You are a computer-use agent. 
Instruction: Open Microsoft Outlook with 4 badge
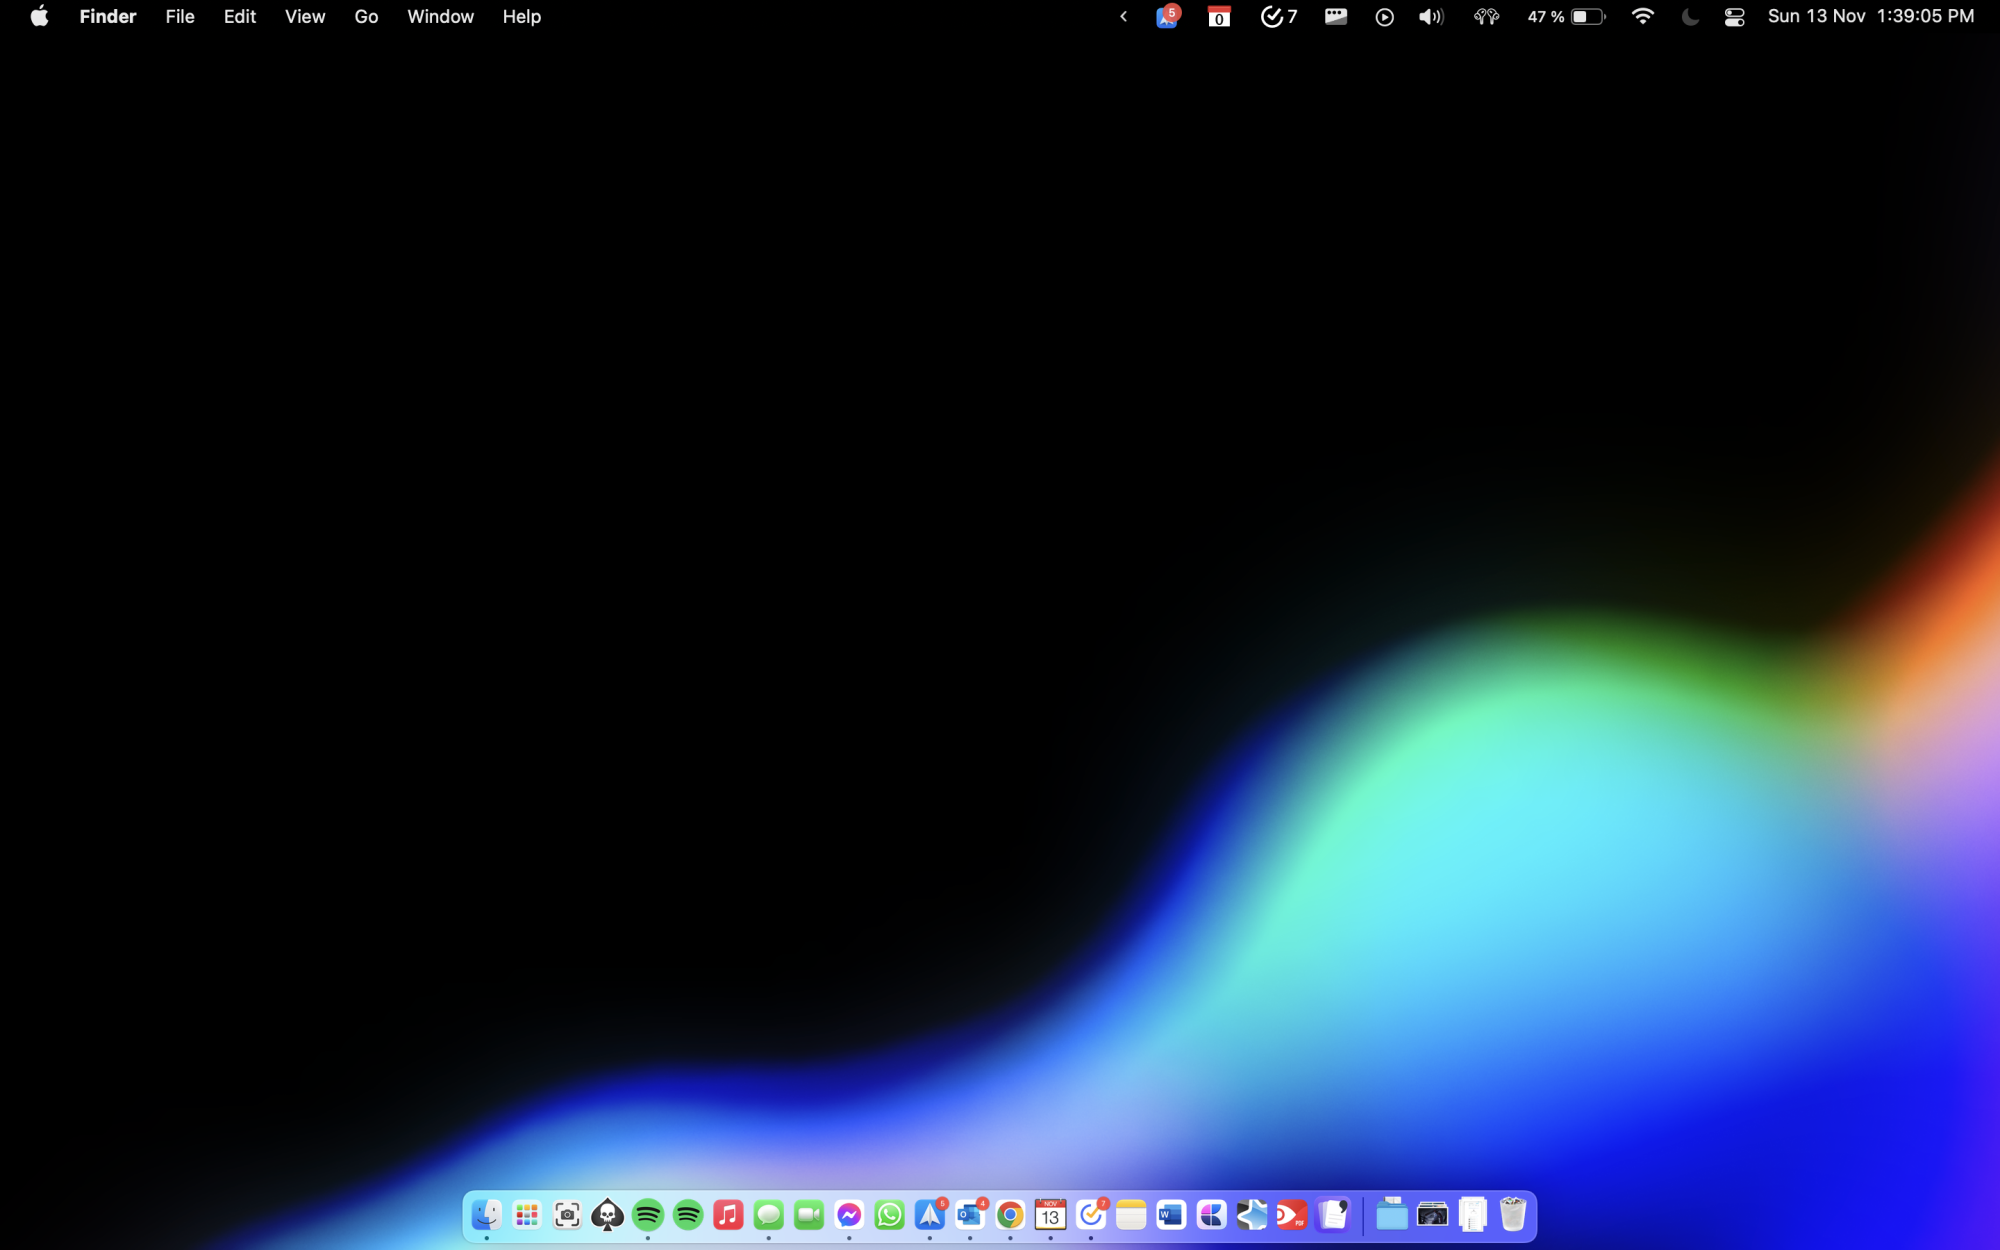tap(969, 1215)
